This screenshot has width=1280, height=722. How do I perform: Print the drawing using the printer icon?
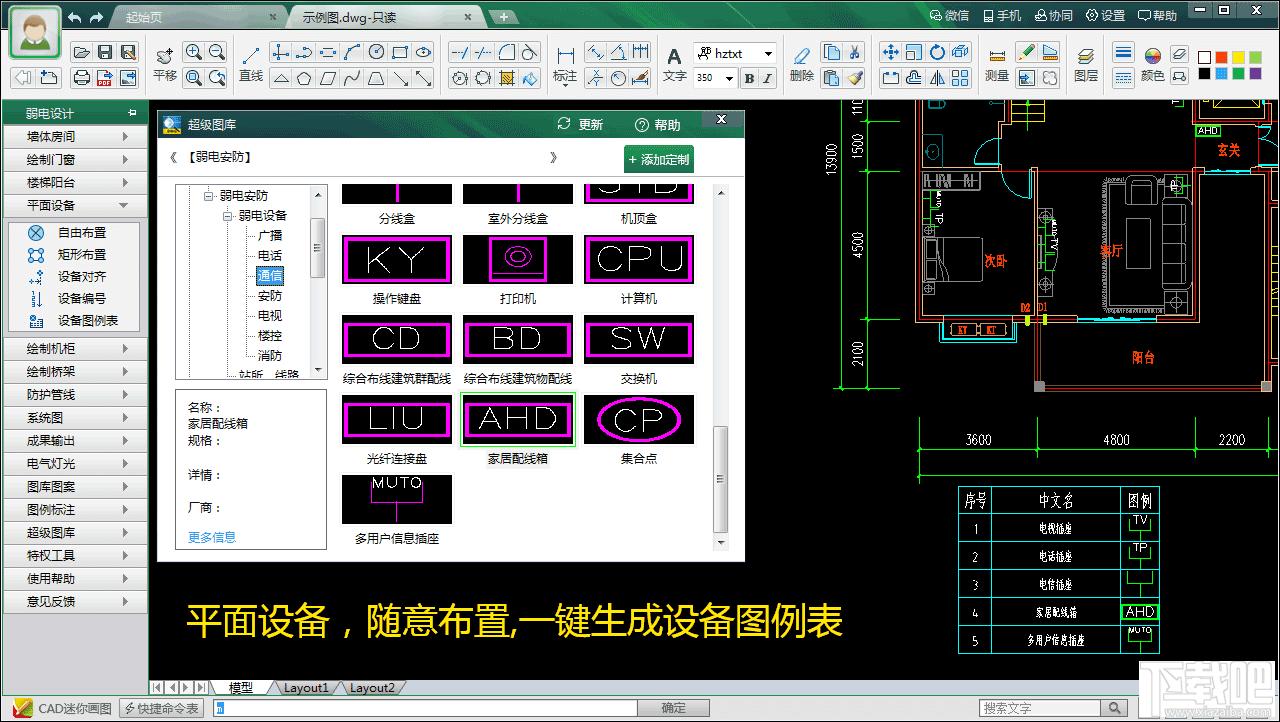(81, 77)
